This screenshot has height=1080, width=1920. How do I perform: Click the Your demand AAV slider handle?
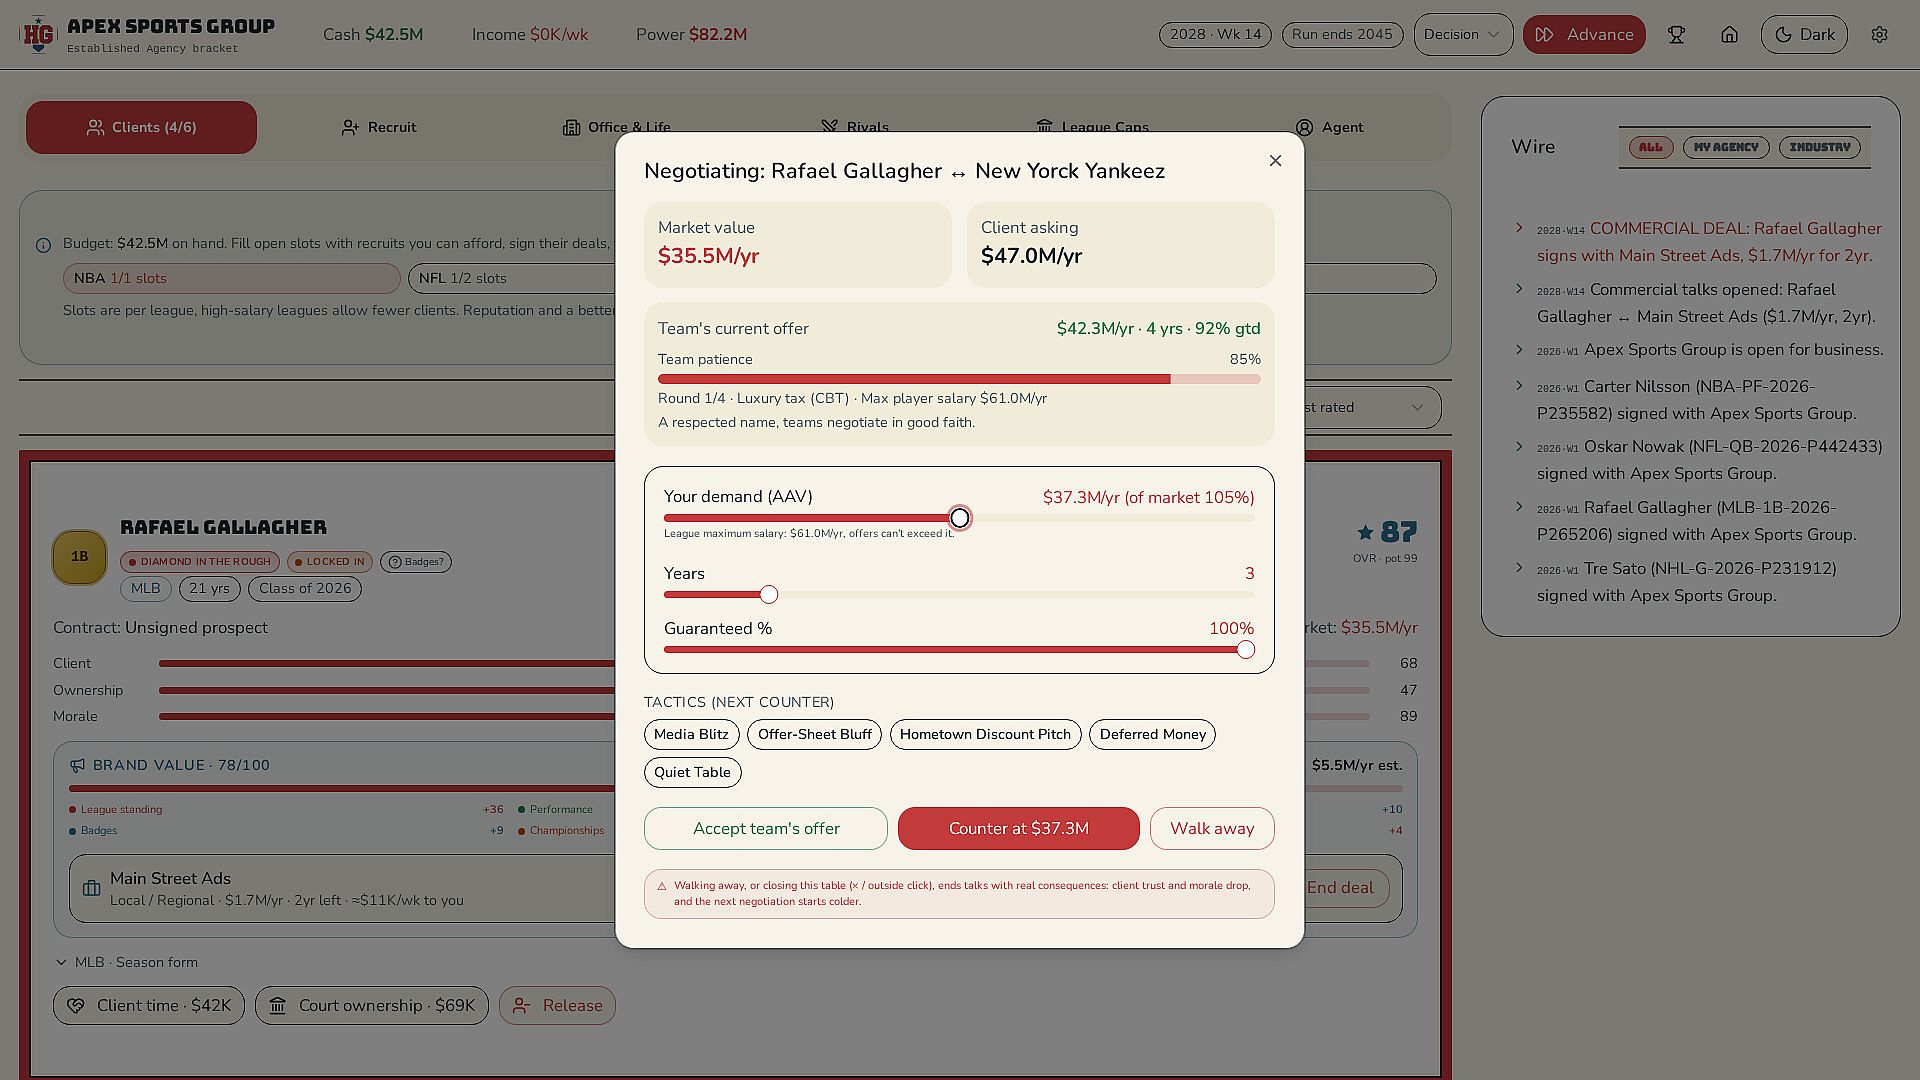[x=959, y=518]
